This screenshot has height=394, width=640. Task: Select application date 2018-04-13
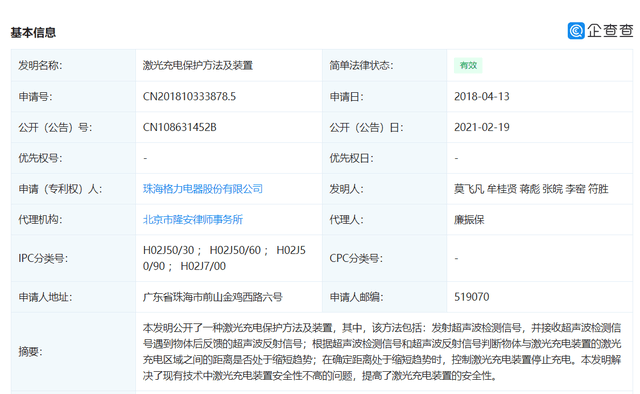point(482,96)
